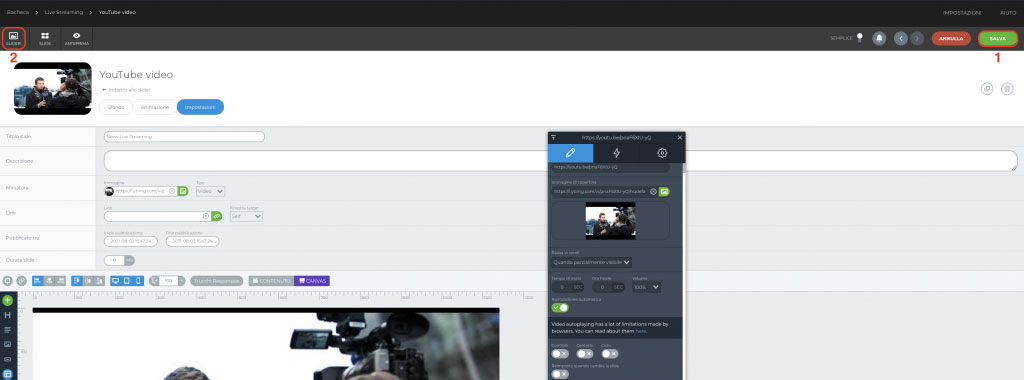Screen dimensions: 1024x380
Task: Switch to the Animazione tab
Action: click(x=155, y=107)
